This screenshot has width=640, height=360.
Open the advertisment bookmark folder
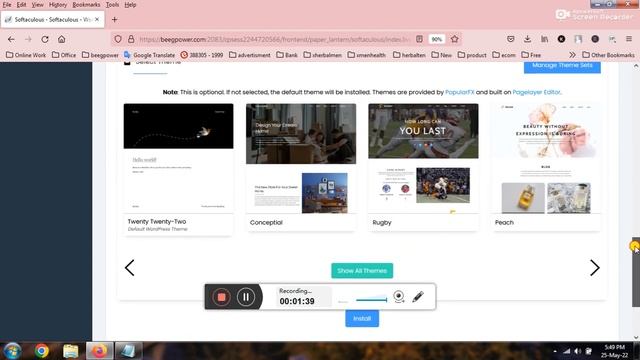pyautogui.click(x=250, y=55)
